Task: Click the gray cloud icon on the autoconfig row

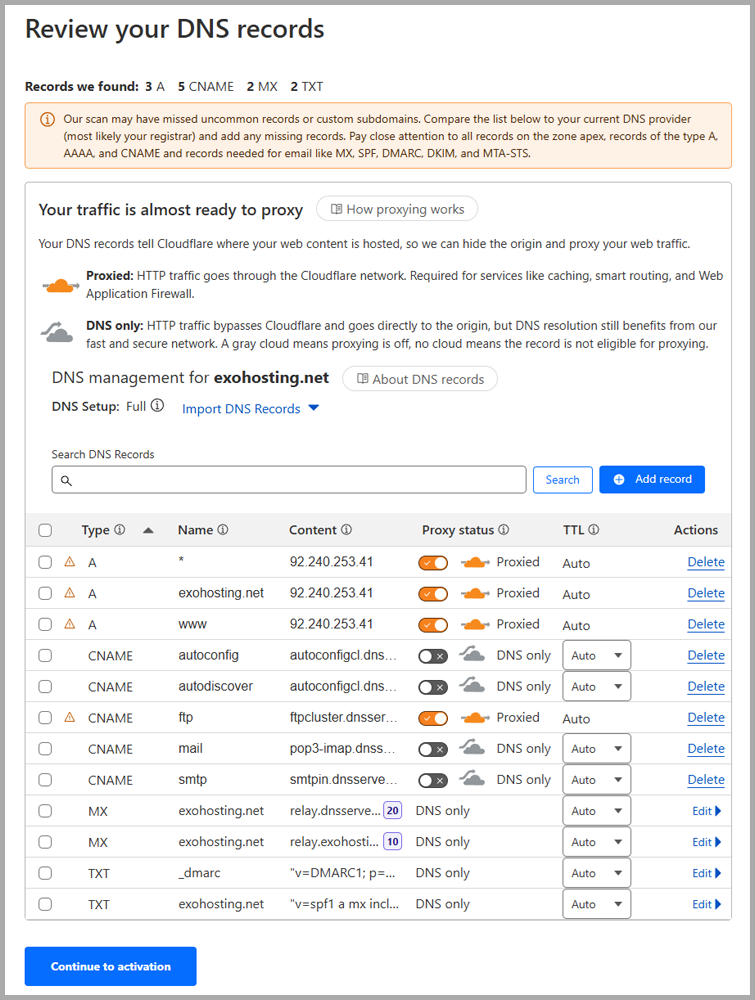Action: 472,654
